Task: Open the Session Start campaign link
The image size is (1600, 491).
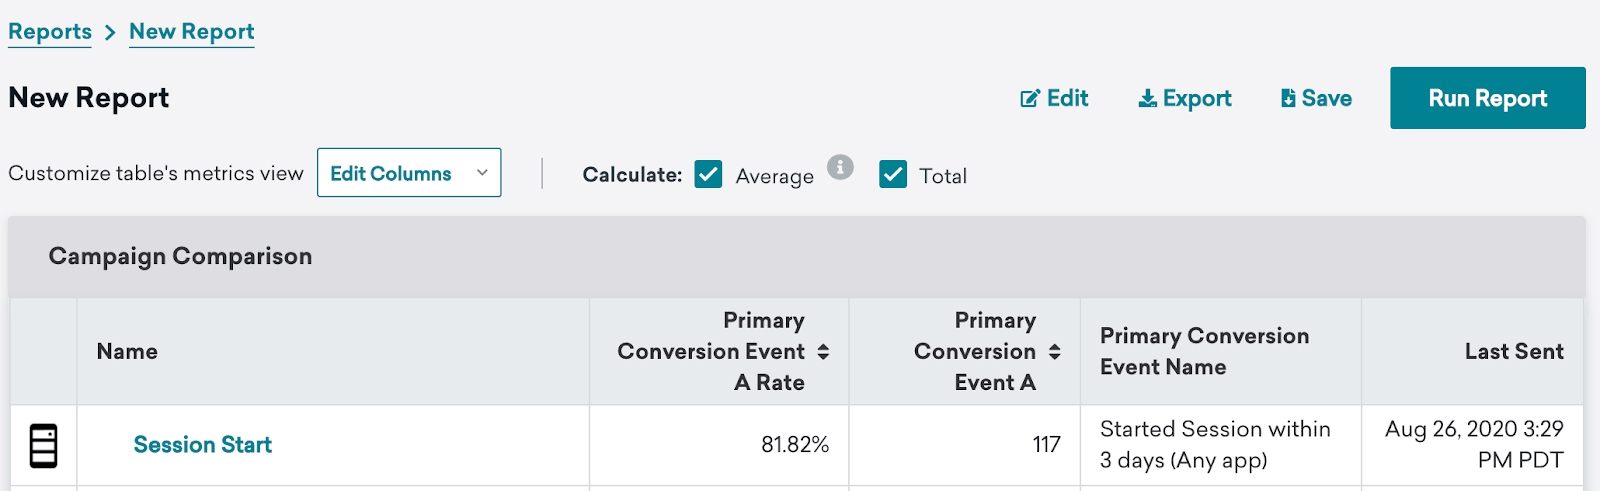Action: point(203,445)
